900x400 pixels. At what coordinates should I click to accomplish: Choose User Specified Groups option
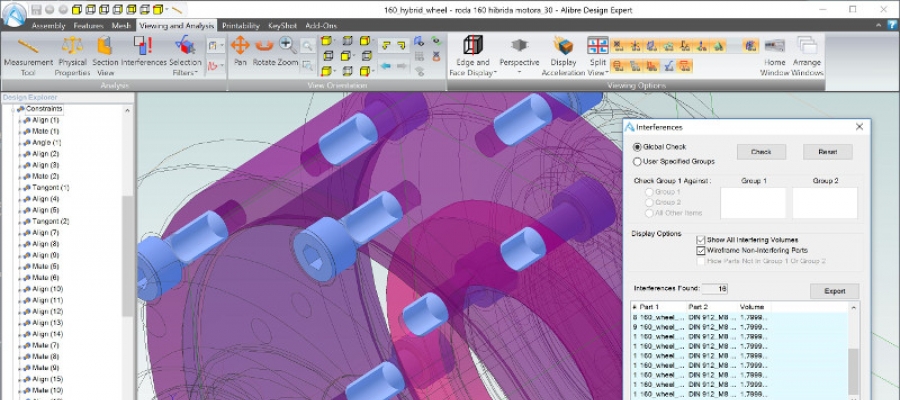637,161
